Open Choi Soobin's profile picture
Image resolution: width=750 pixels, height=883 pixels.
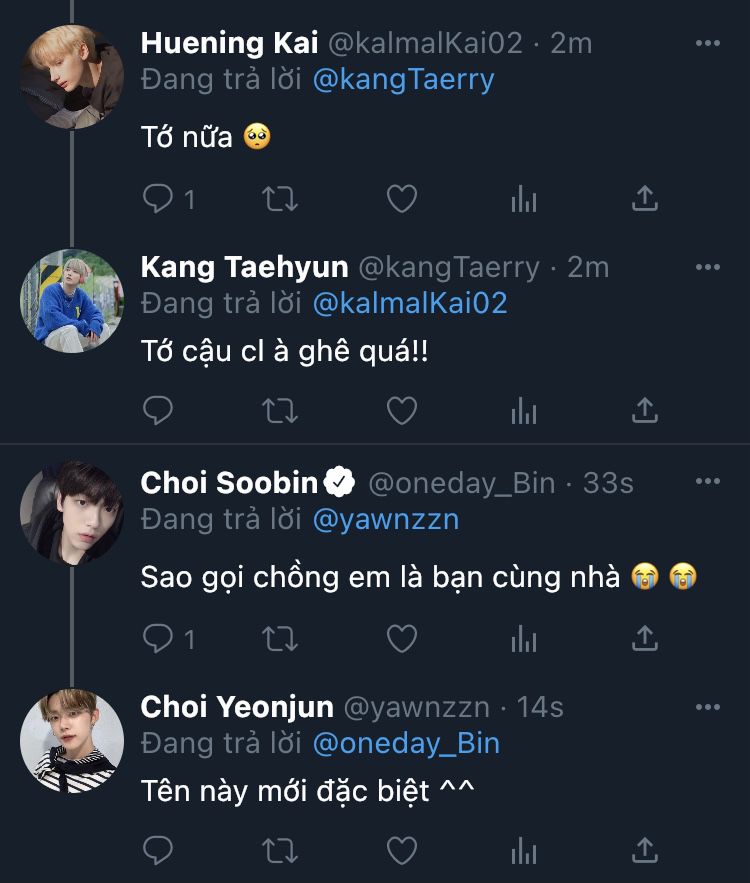pyautogui.click(x=71, y=513)
